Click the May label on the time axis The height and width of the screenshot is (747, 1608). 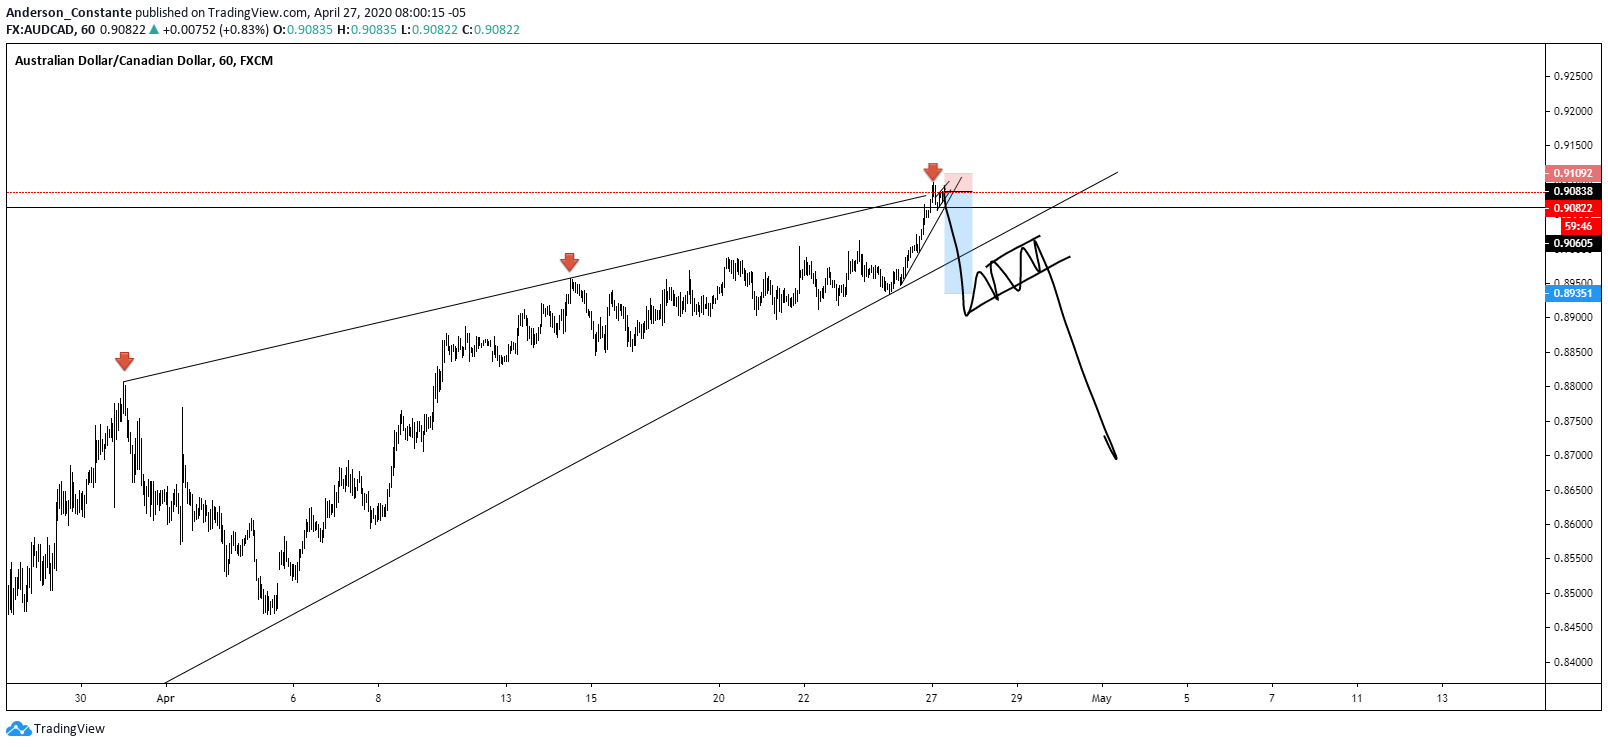click(x=1102, y=698)
